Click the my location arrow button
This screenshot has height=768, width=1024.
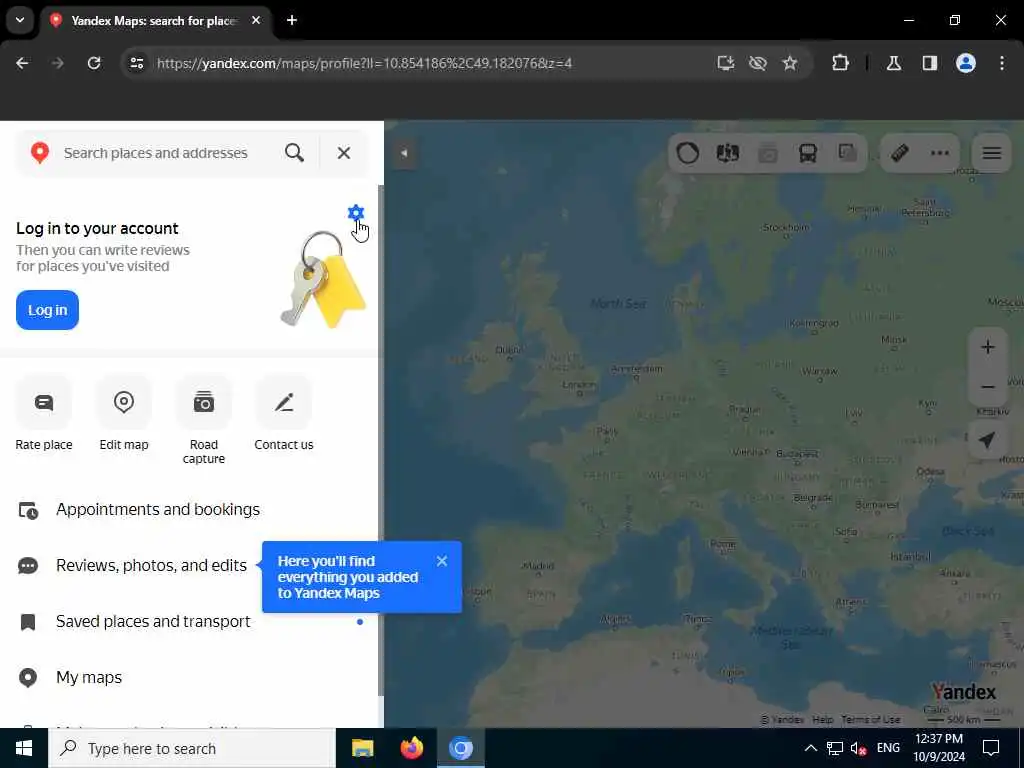[987, 440]
